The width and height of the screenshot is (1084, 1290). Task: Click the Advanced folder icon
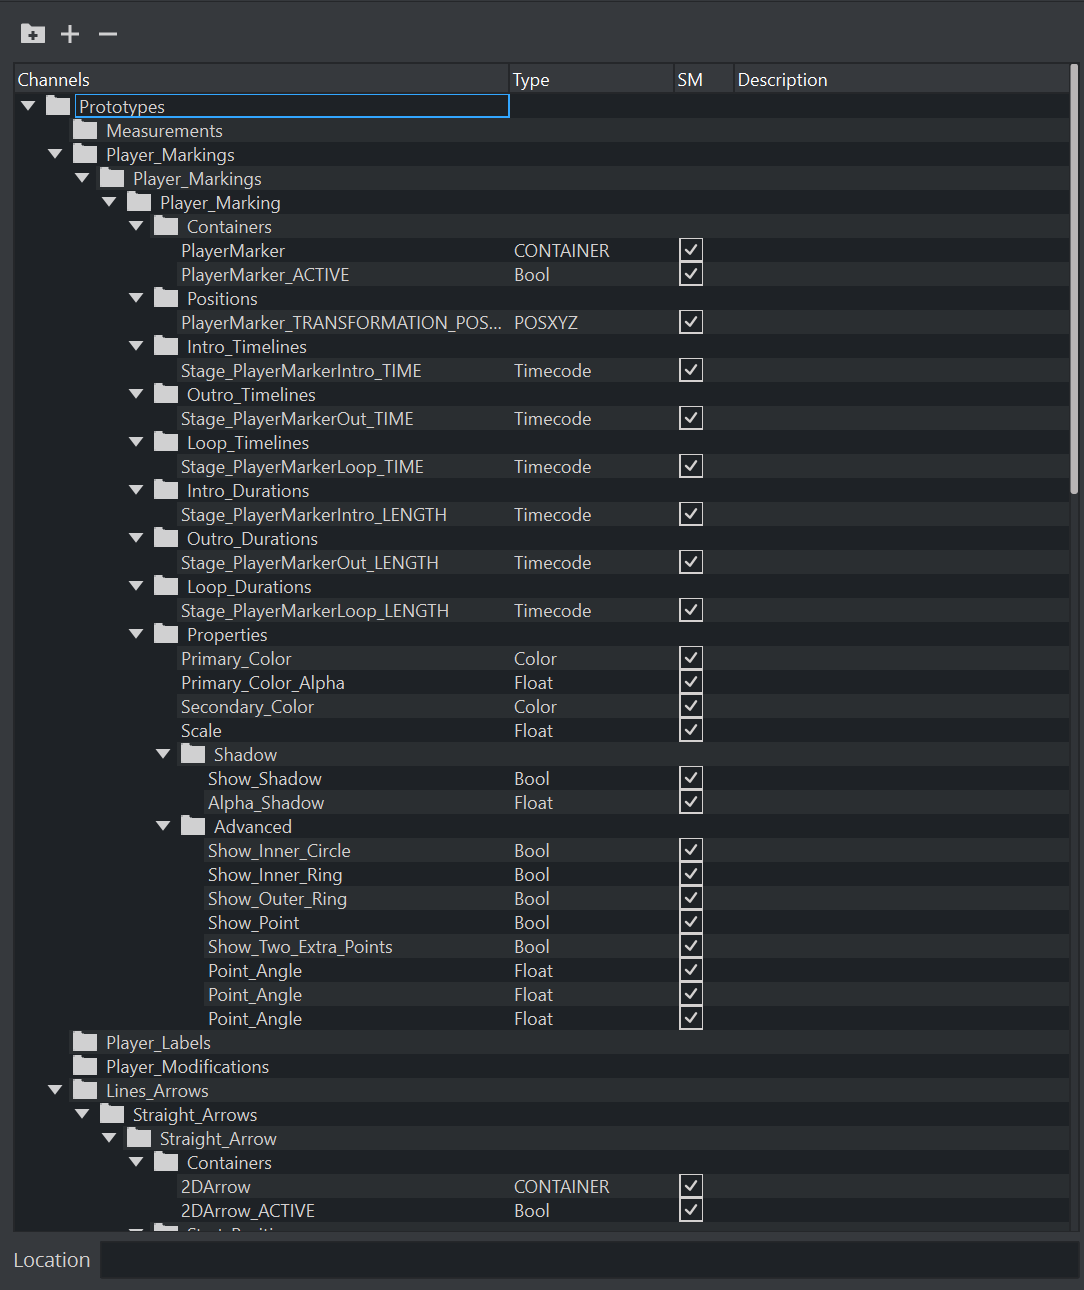tap(193, 827)
